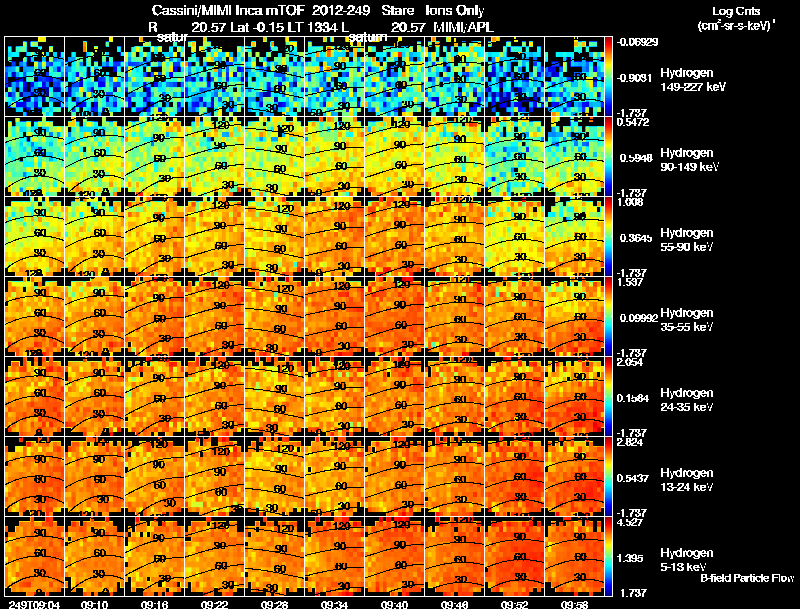This screenshot has height=609, width=800.
Task: Click the '09:16' time axis label
Action: 155,604
